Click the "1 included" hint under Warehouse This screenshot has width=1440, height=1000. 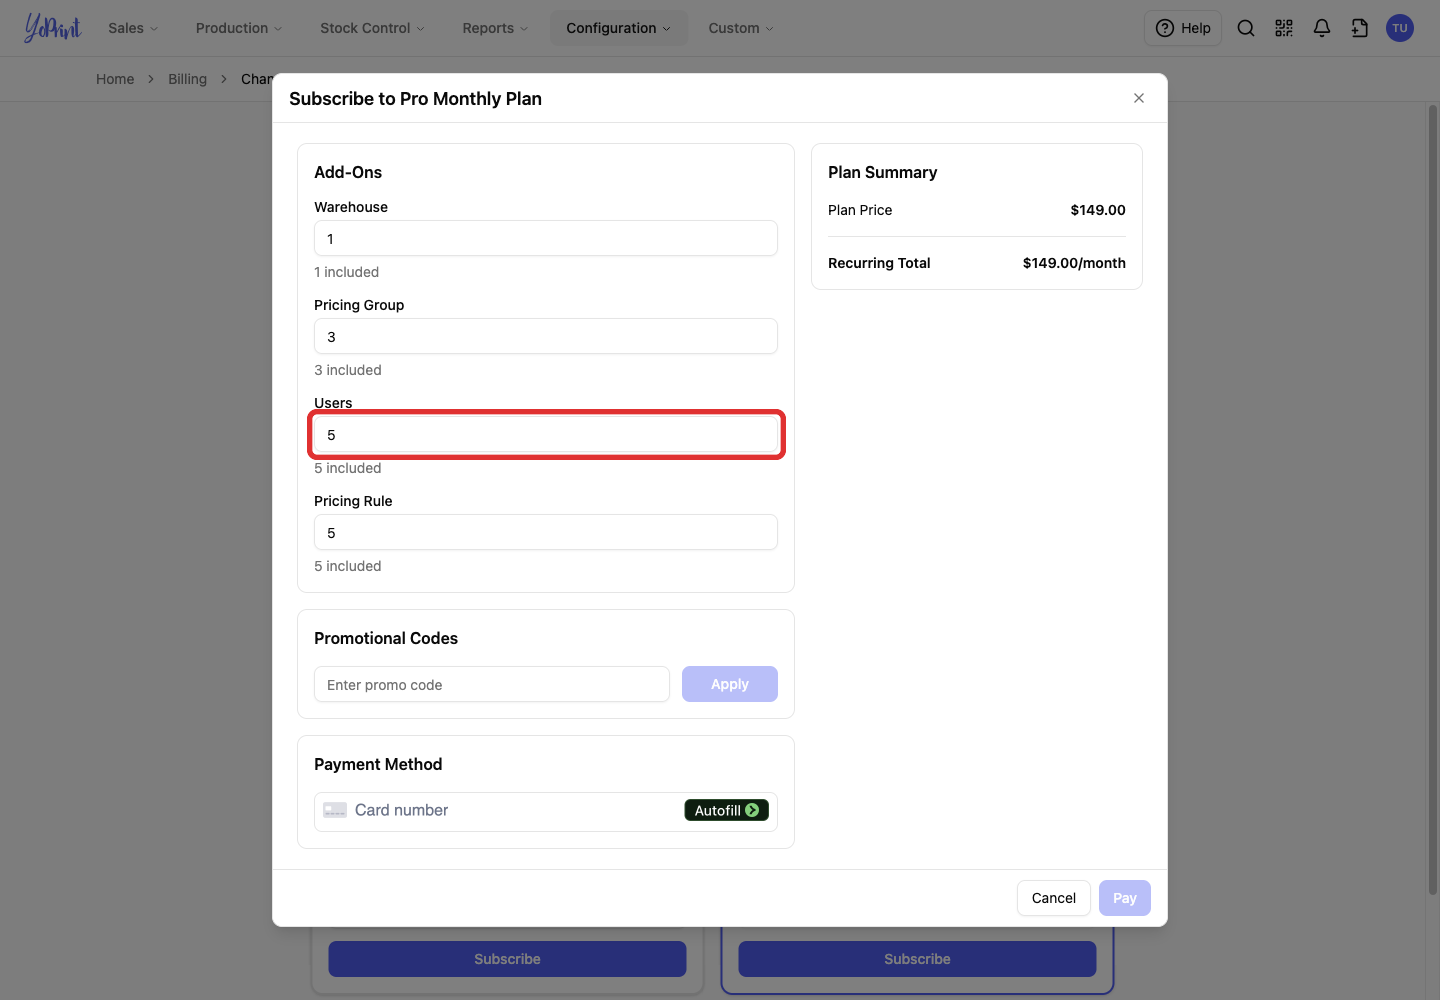(346, 272)
